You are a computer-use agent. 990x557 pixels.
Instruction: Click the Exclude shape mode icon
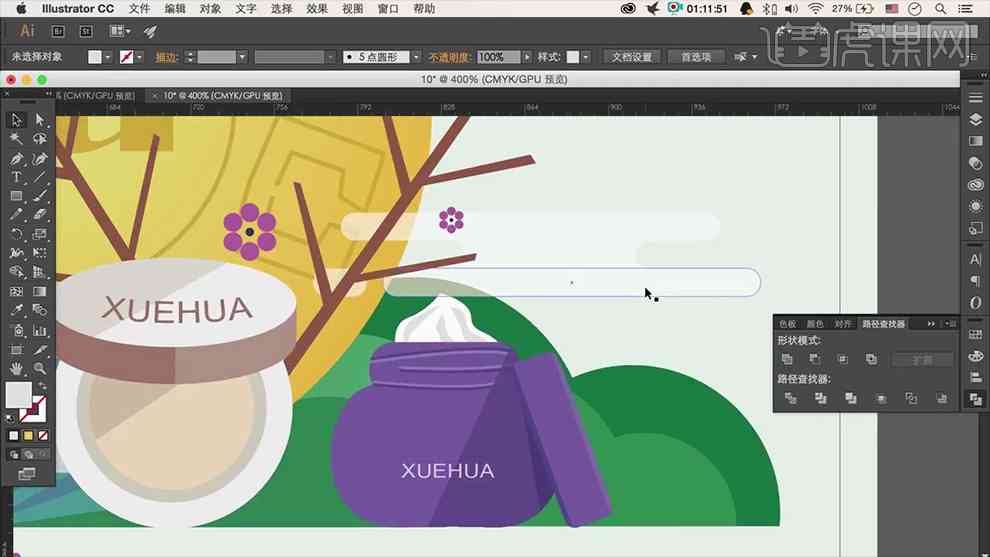(871, 359)
